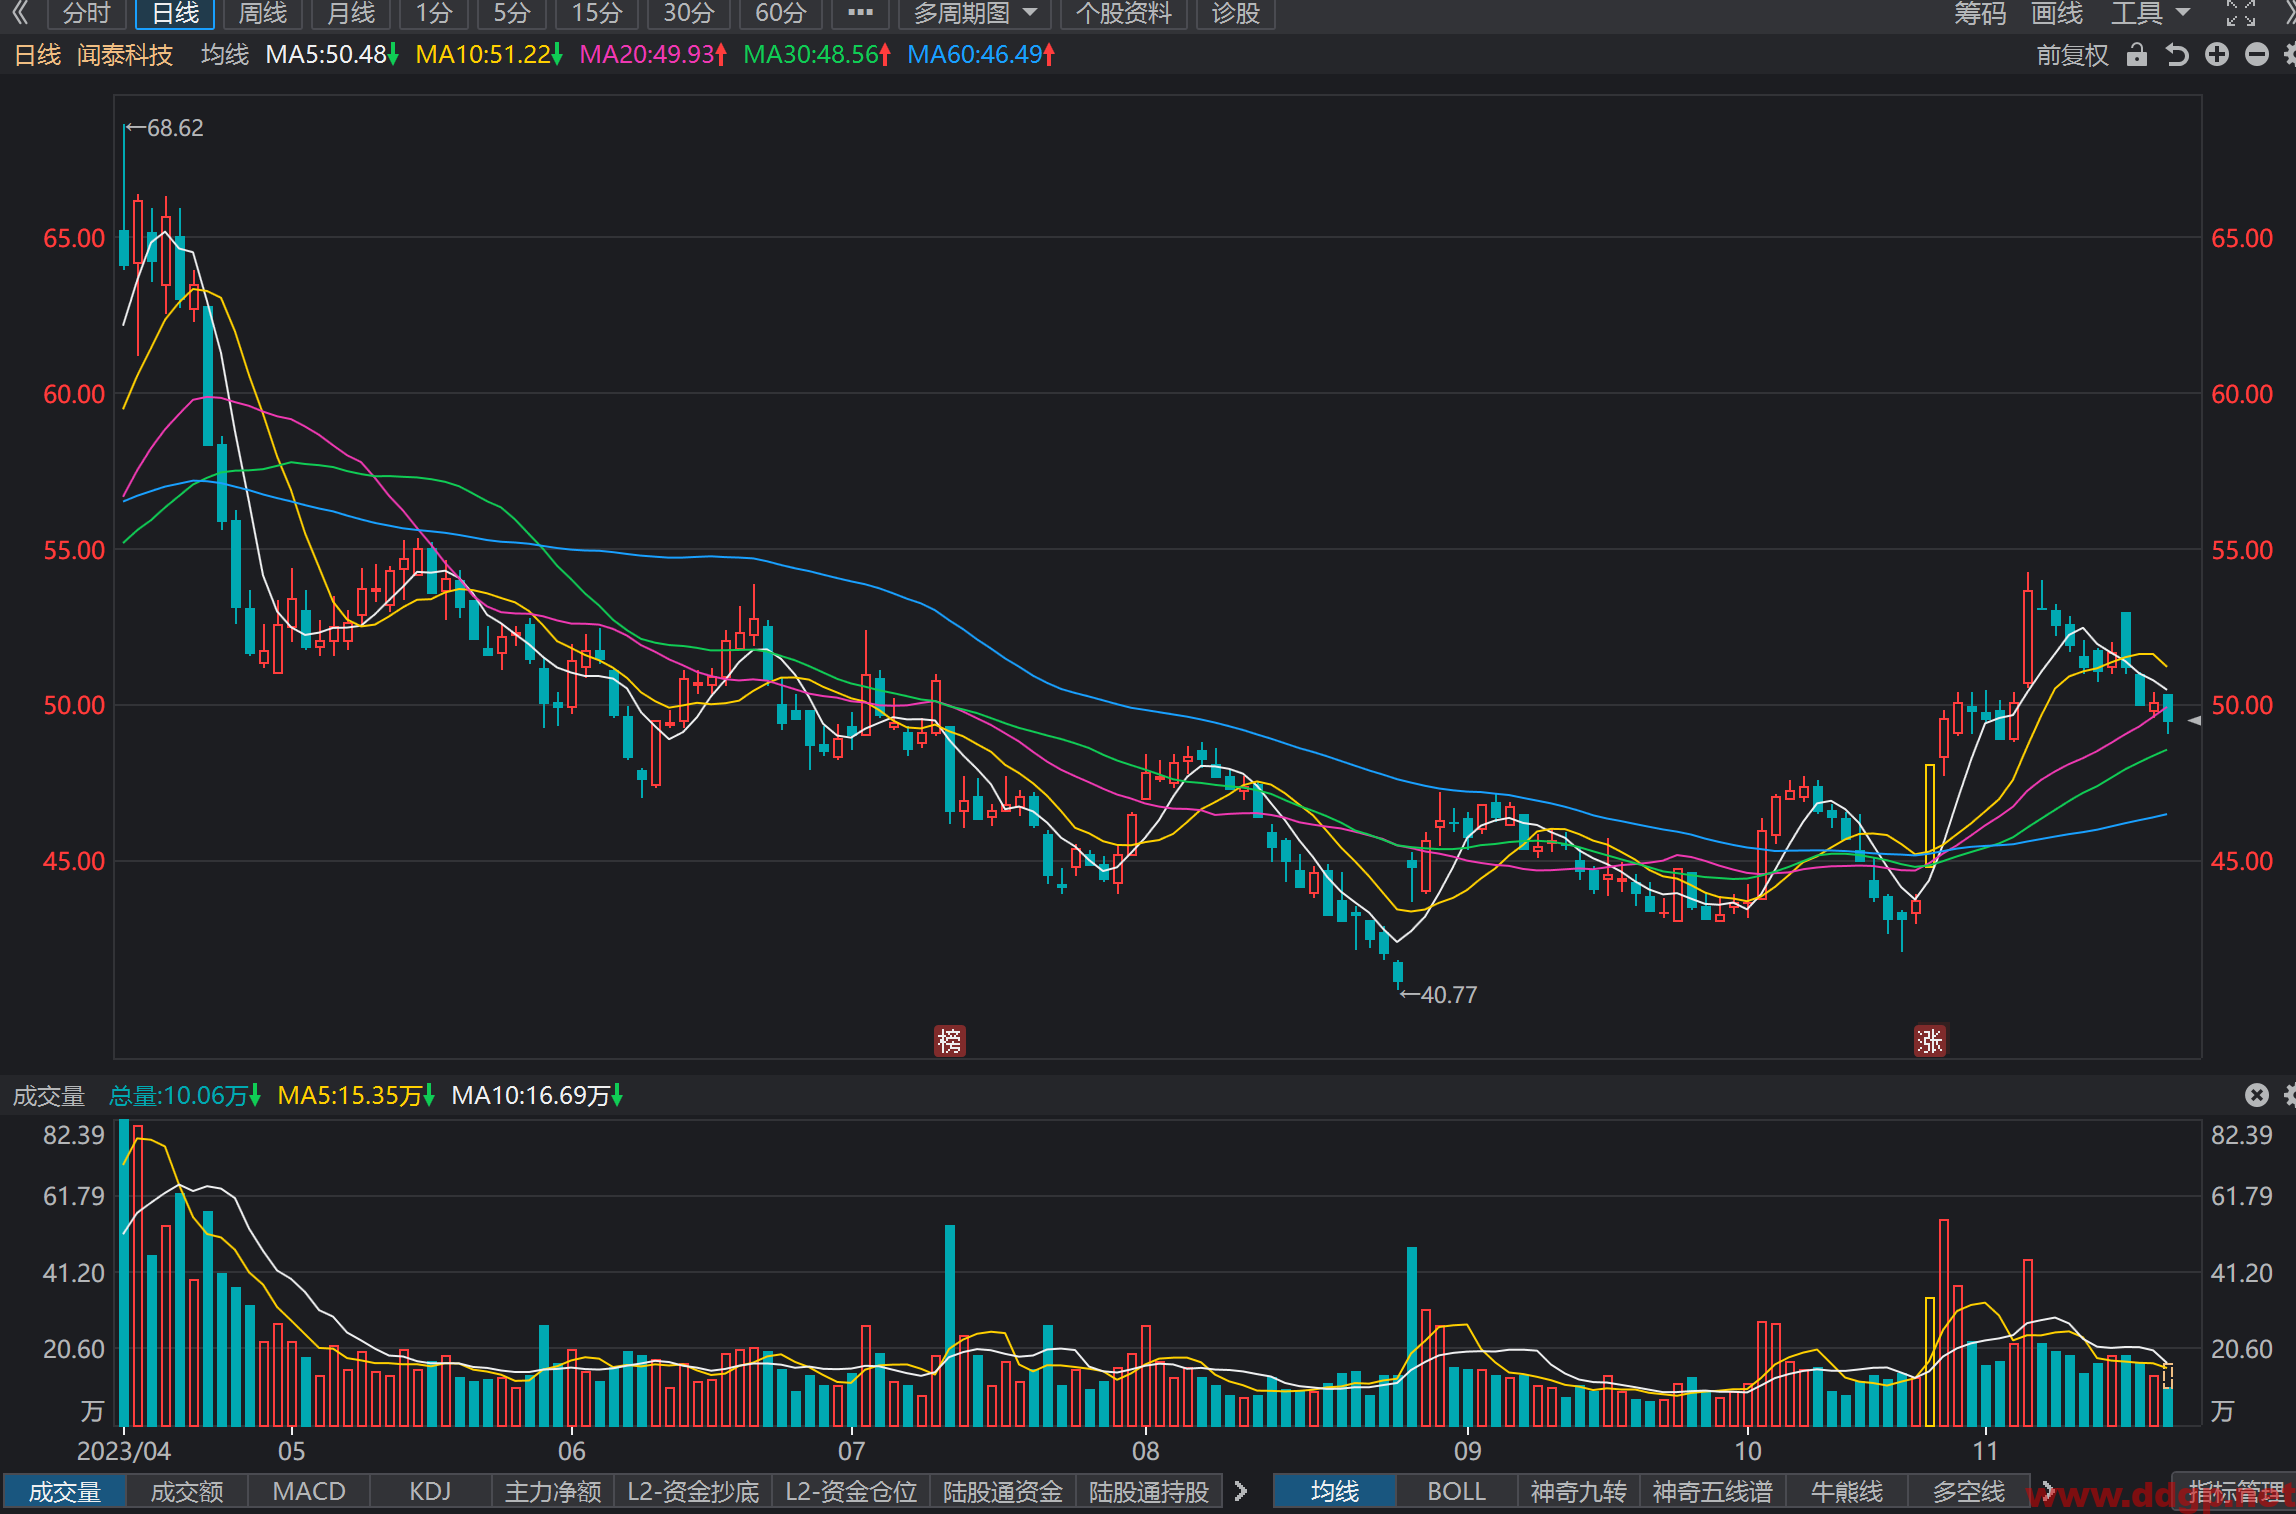Viewport: 2296px width, 1514px height.
Task: Show more sub-chart indicators arrow
Action: pos(1241,1491)
